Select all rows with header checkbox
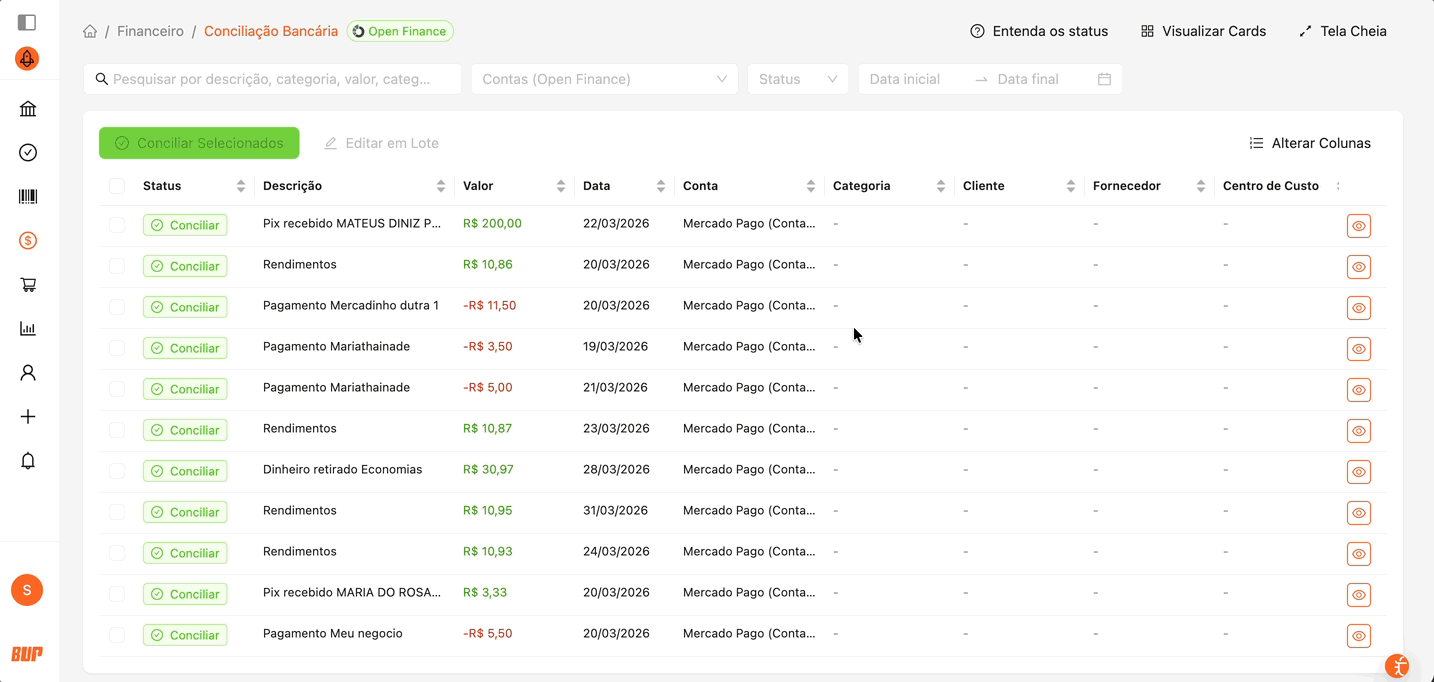Screen dimensions: 1434x682 (117, 186)
